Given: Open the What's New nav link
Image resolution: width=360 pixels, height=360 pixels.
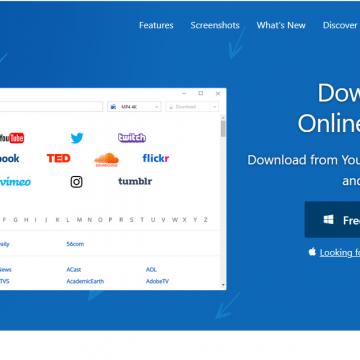Looking at the screenshot, I should (x=281, y=25).
